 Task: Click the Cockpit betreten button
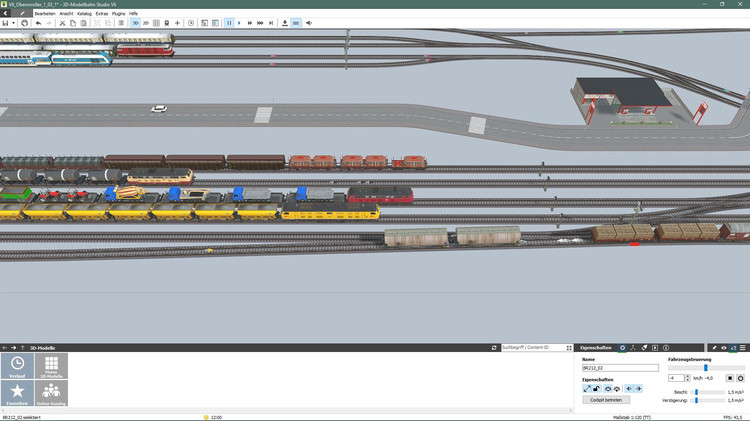[606, 399]
